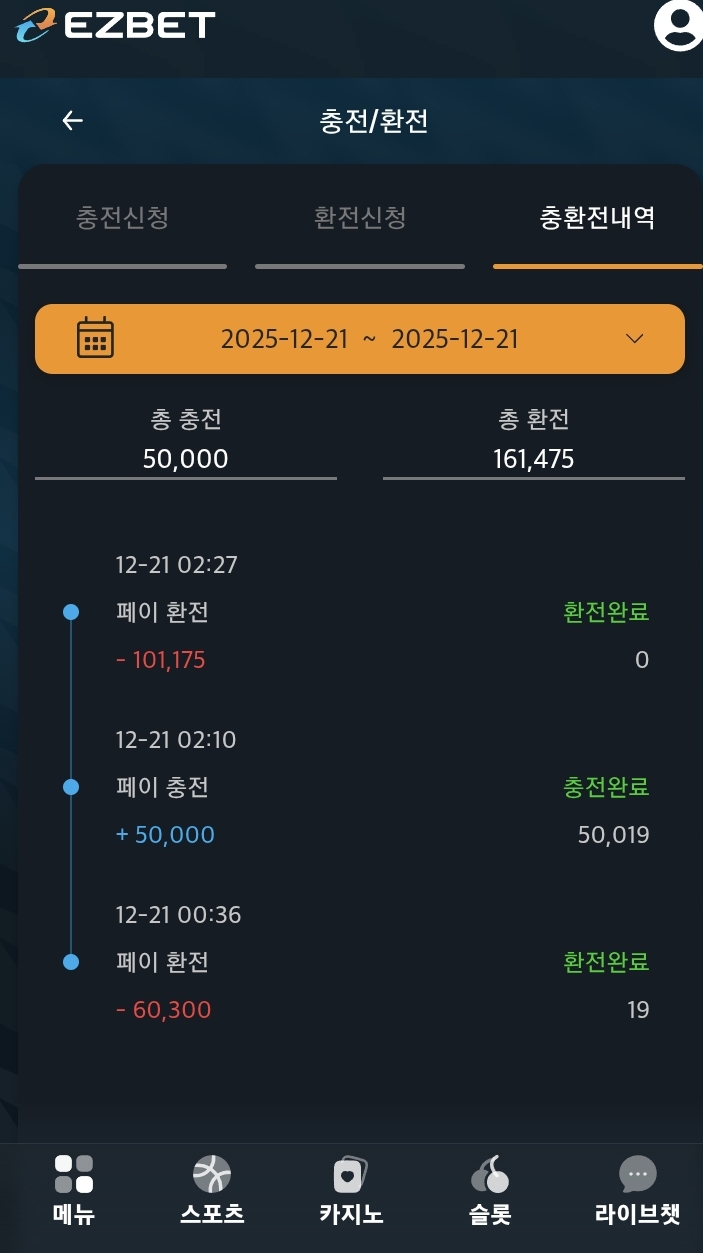The image size is (703, 1253).
Task: Open the 메뉴 grid icon
Action: [73, 1174]
